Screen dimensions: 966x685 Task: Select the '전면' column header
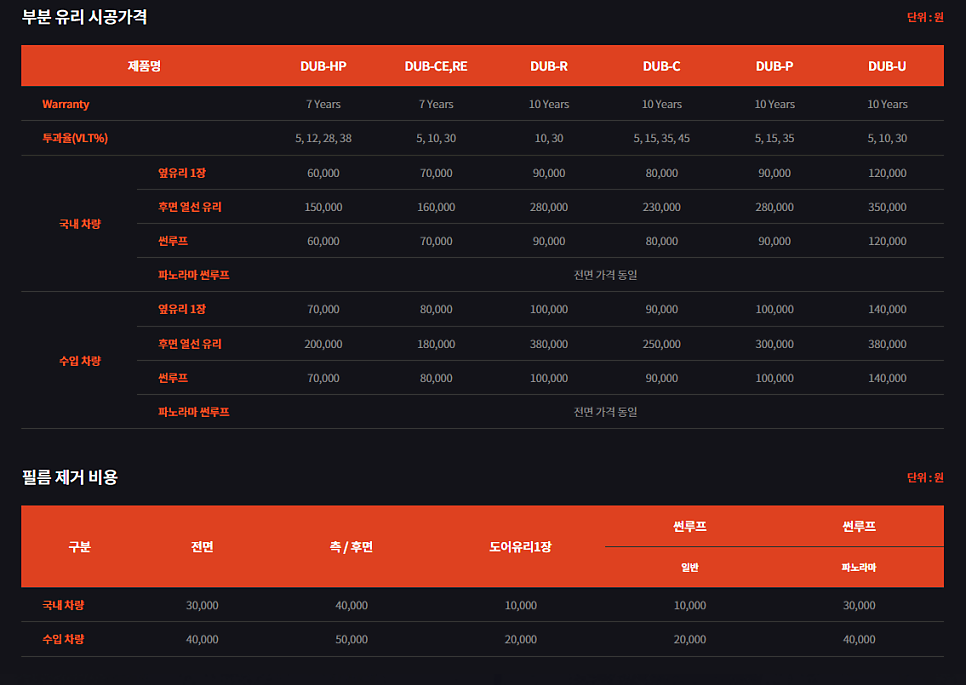pyautogui.click(x=202, y=546)
